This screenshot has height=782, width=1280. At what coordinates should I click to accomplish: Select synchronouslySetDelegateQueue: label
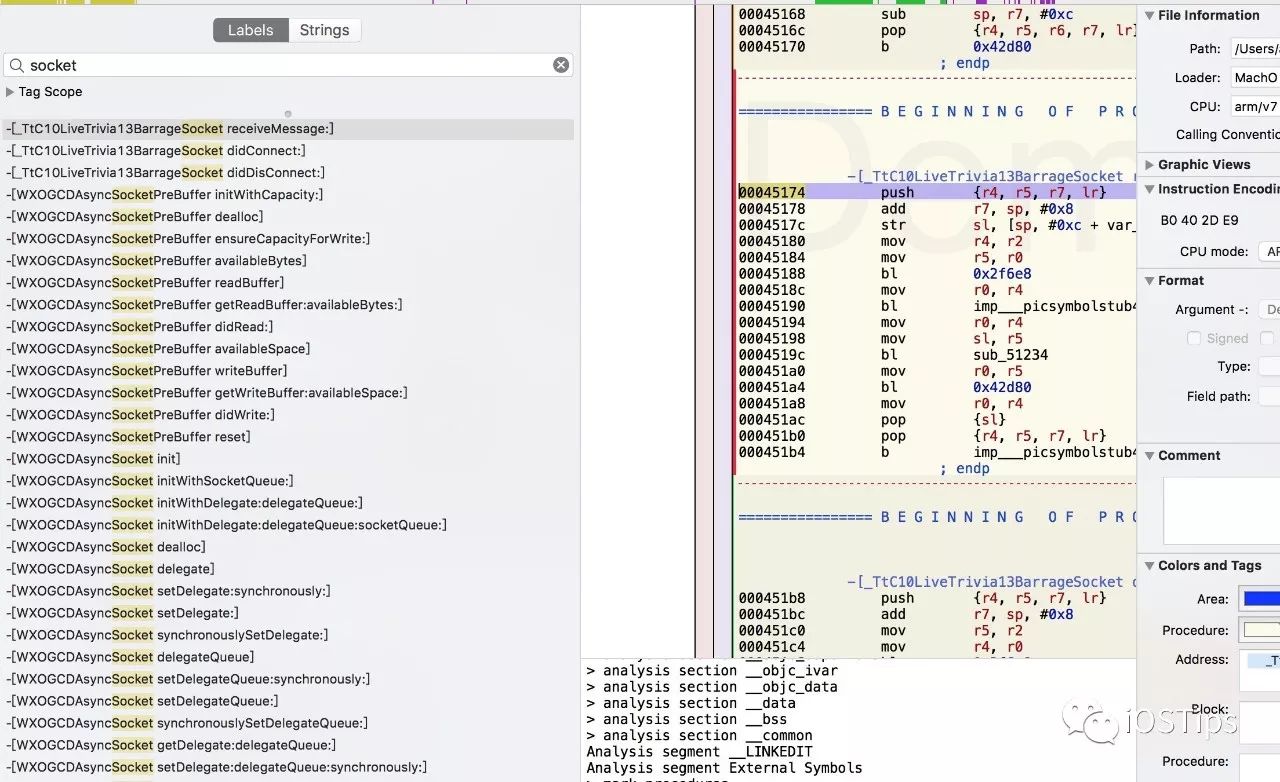[288, 723]
